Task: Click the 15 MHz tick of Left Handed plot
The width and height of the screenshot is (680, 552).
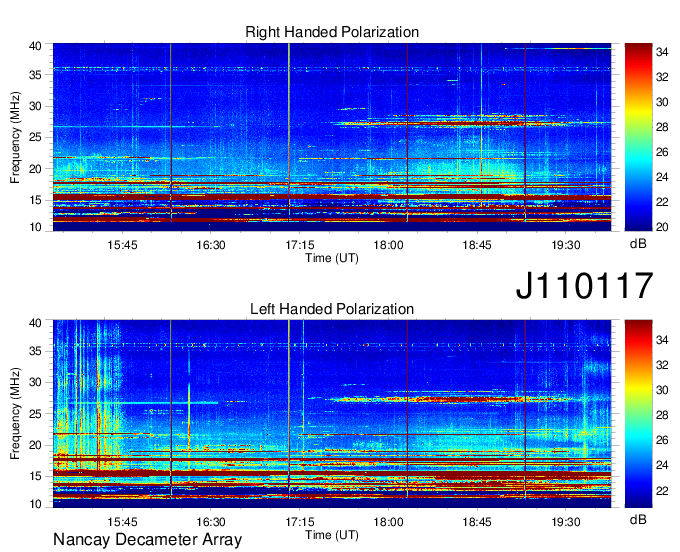Action: pyautogui.click(x=36, y=477)
